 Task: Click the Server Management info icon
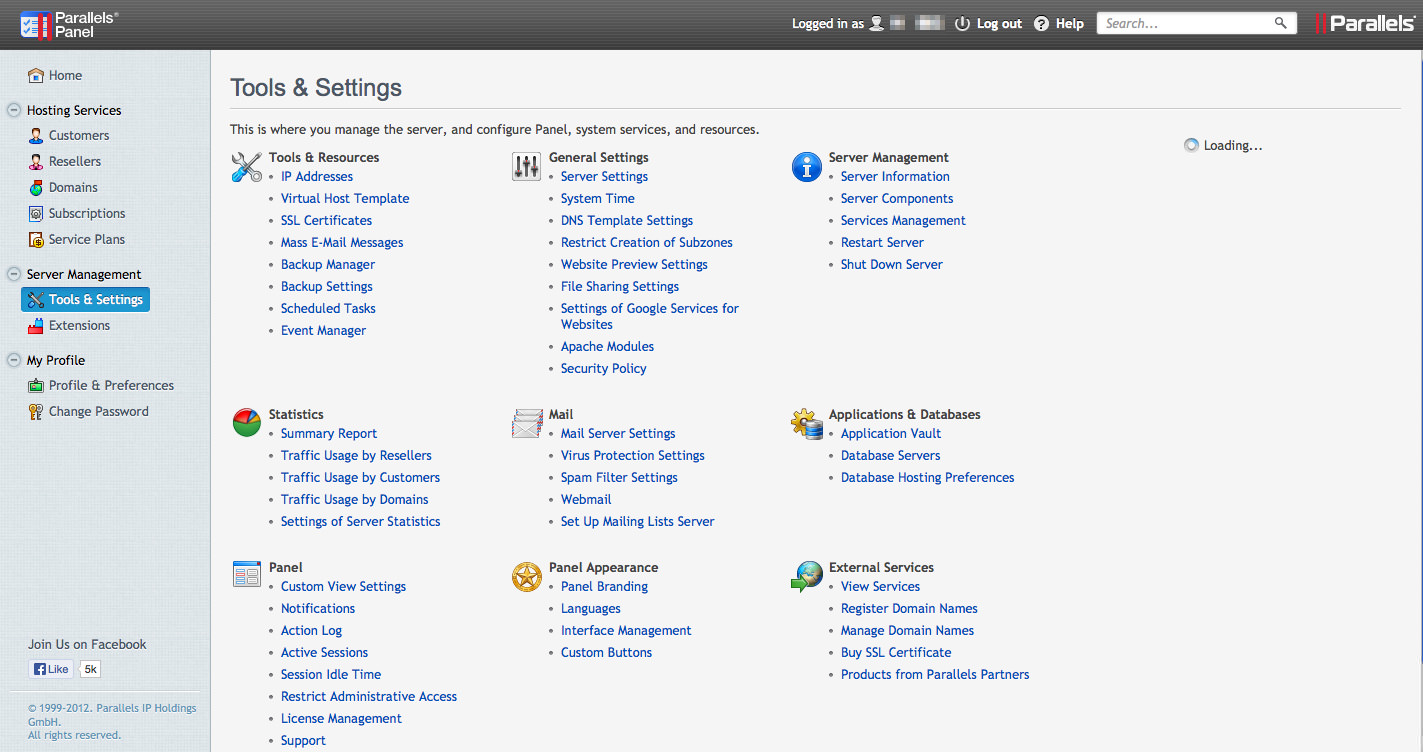pos(806,167)
